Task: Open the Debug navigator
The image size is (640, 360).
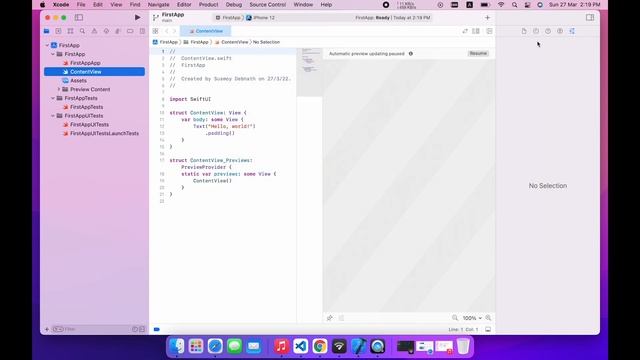Action: 118,31
